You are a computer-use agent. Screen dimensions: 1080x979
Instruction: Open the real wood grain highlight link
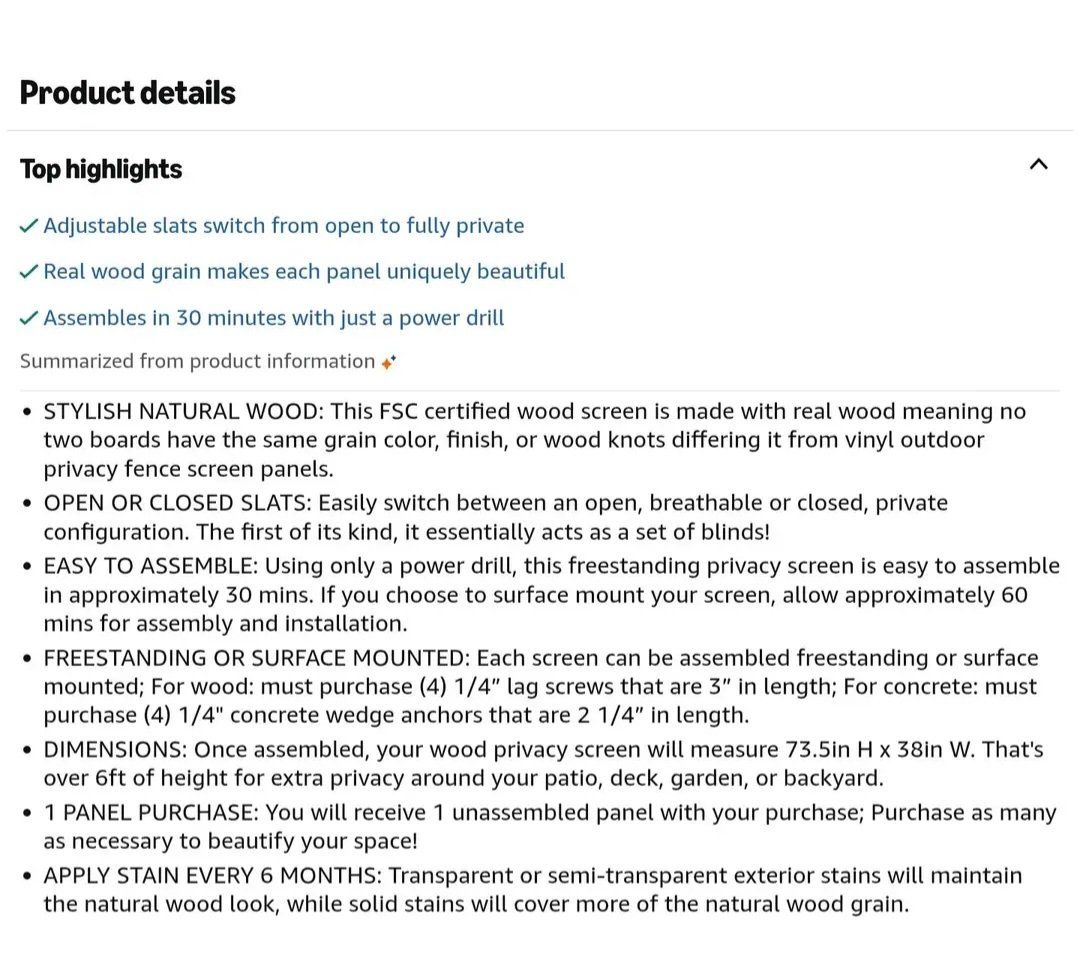tap(304, 272)
